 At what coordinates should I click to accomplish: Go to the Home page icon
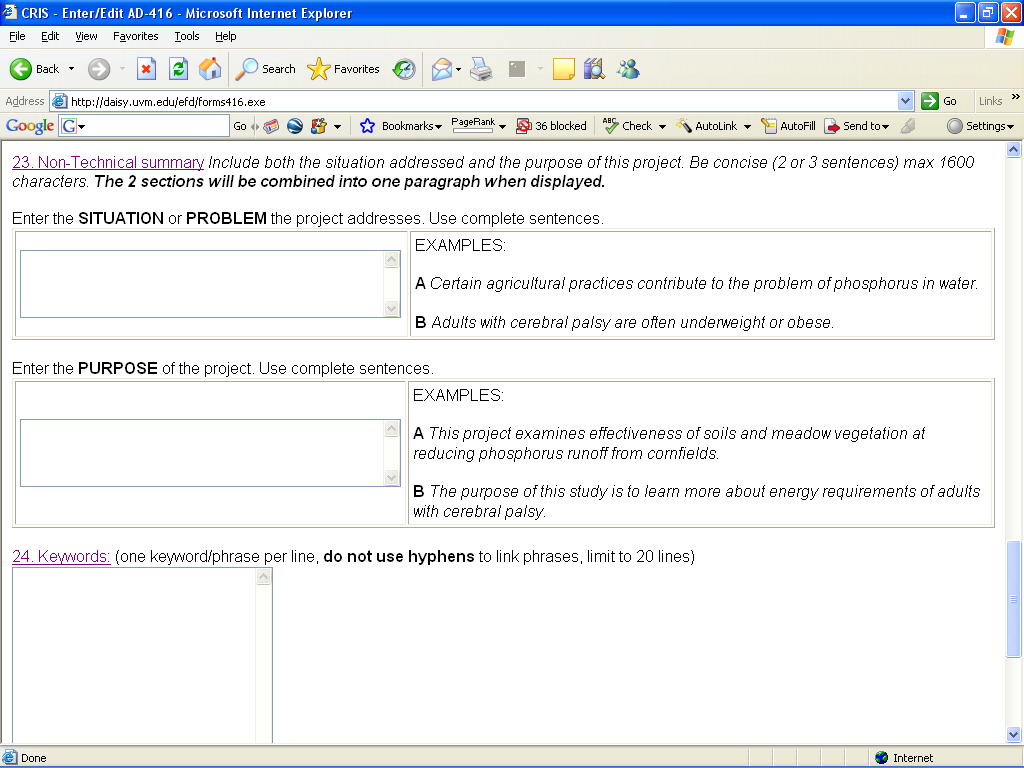pos(210,69)
